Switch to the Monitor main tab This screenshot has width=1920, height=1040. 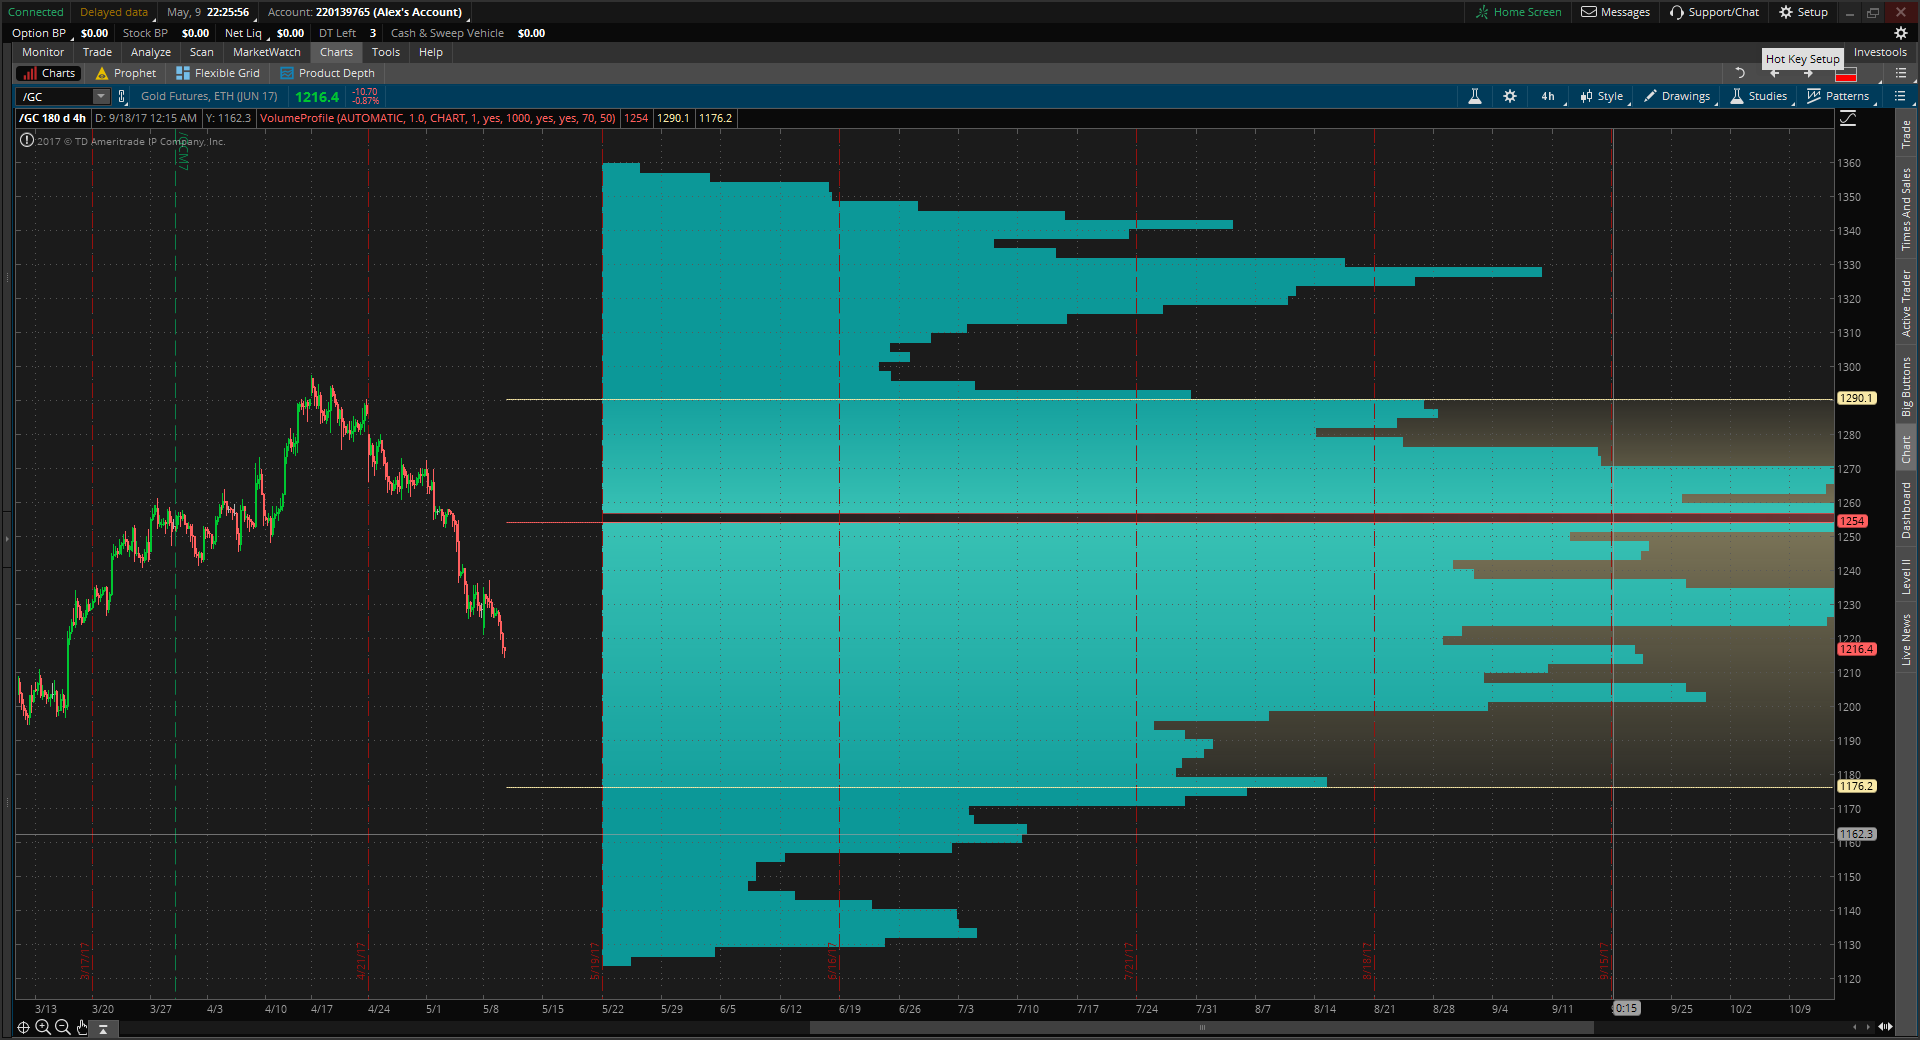43,52
